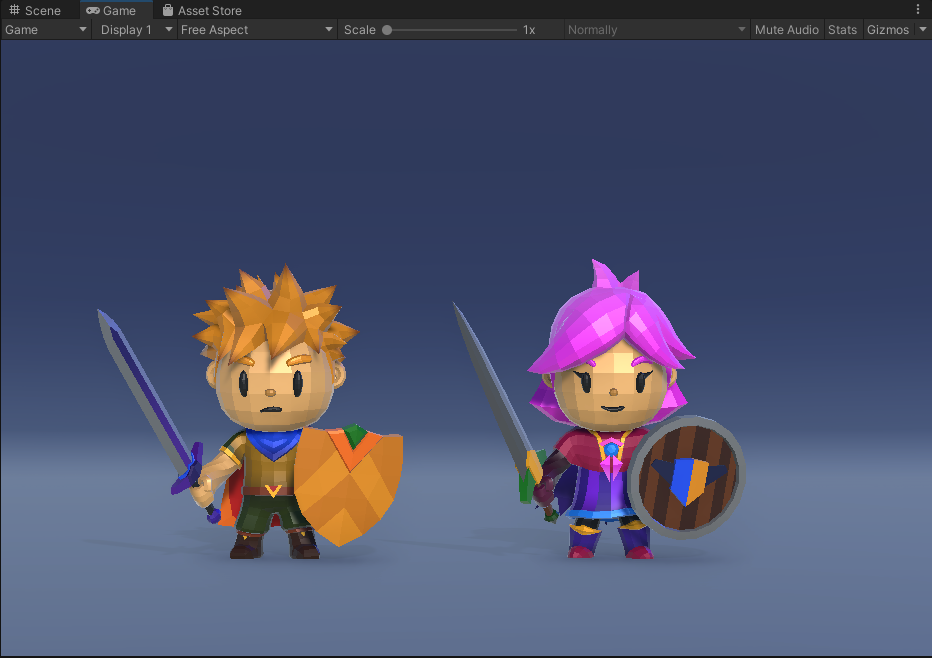Screen dimensions: 932x658
Task: Open the Display 1 dropdown
Action: tap(135, 30)
